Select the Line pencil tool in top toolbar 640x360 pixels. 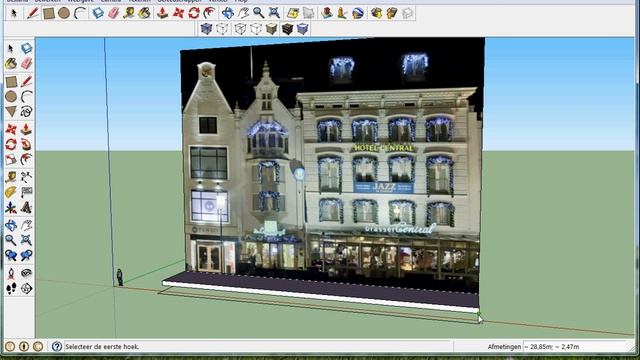(x=32, y=13)
